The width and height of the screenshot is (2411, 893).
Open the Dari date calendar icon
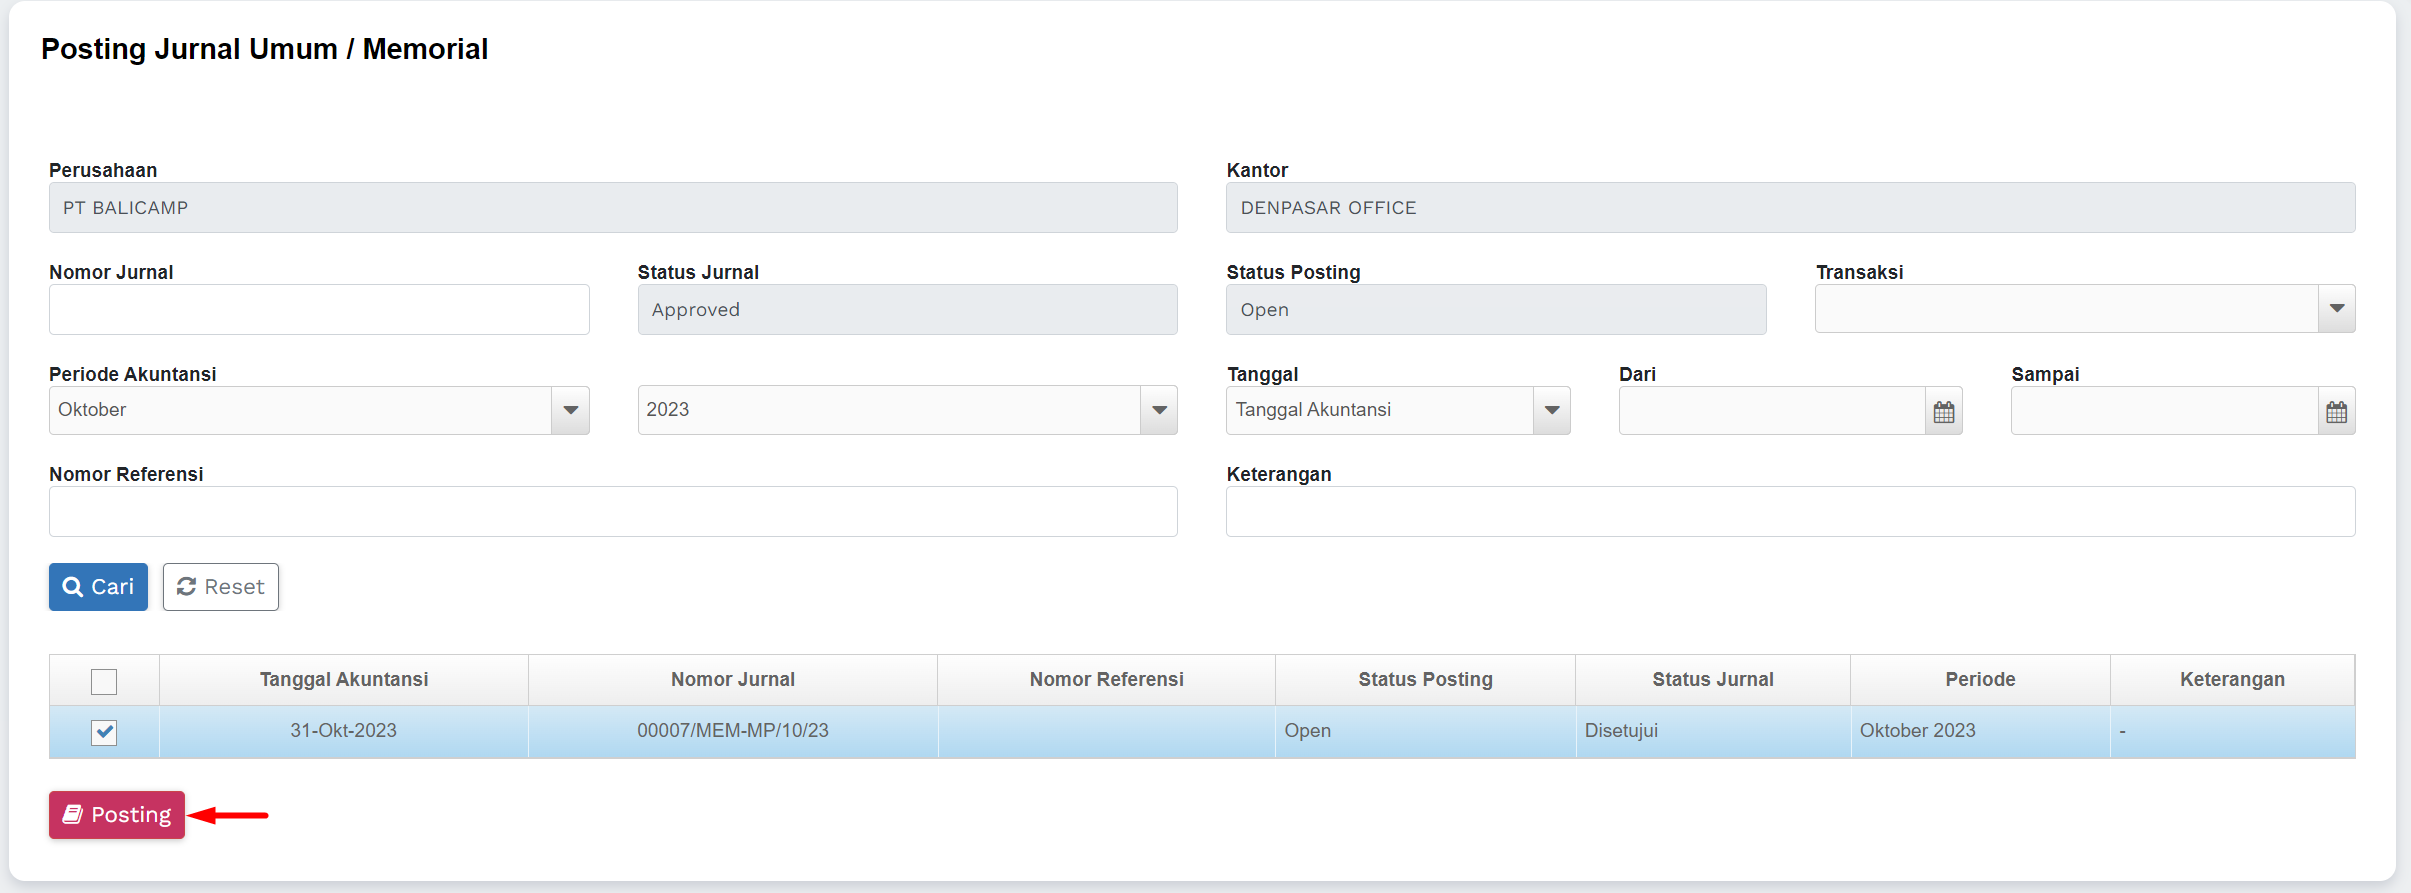pos(1943,412)
